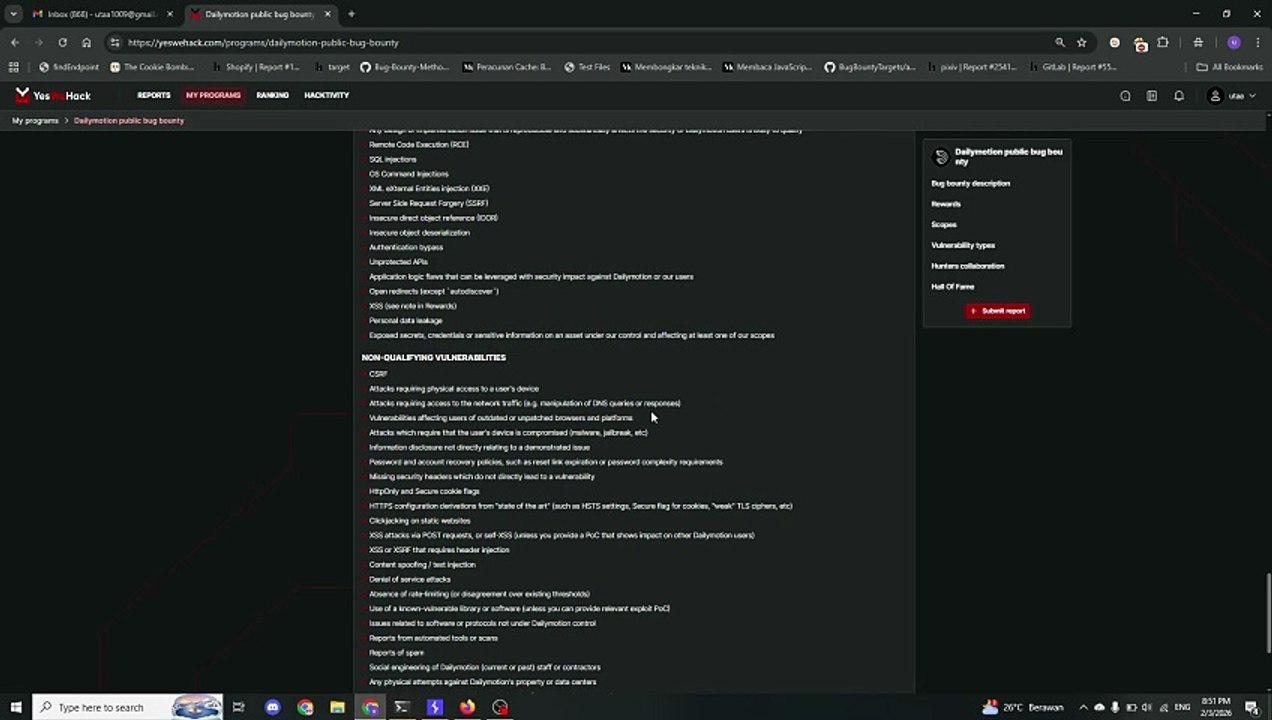Jump to Rewards section in sidebar

(x=945, y=204)
